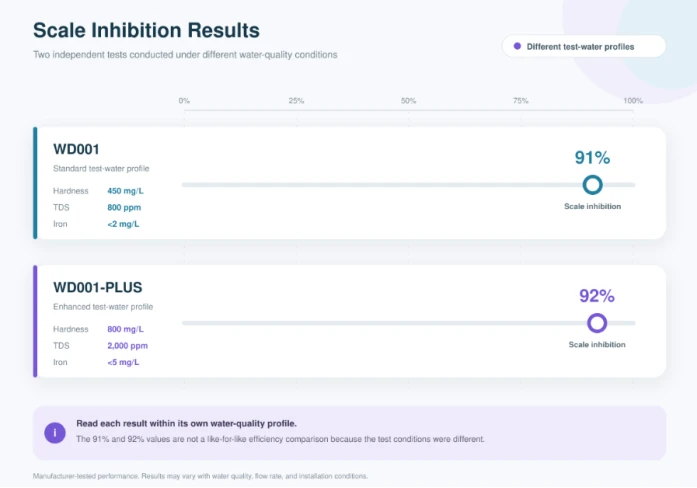The image size is (697, 488).
Task: Click the 92% result figure
Action: 597,296
